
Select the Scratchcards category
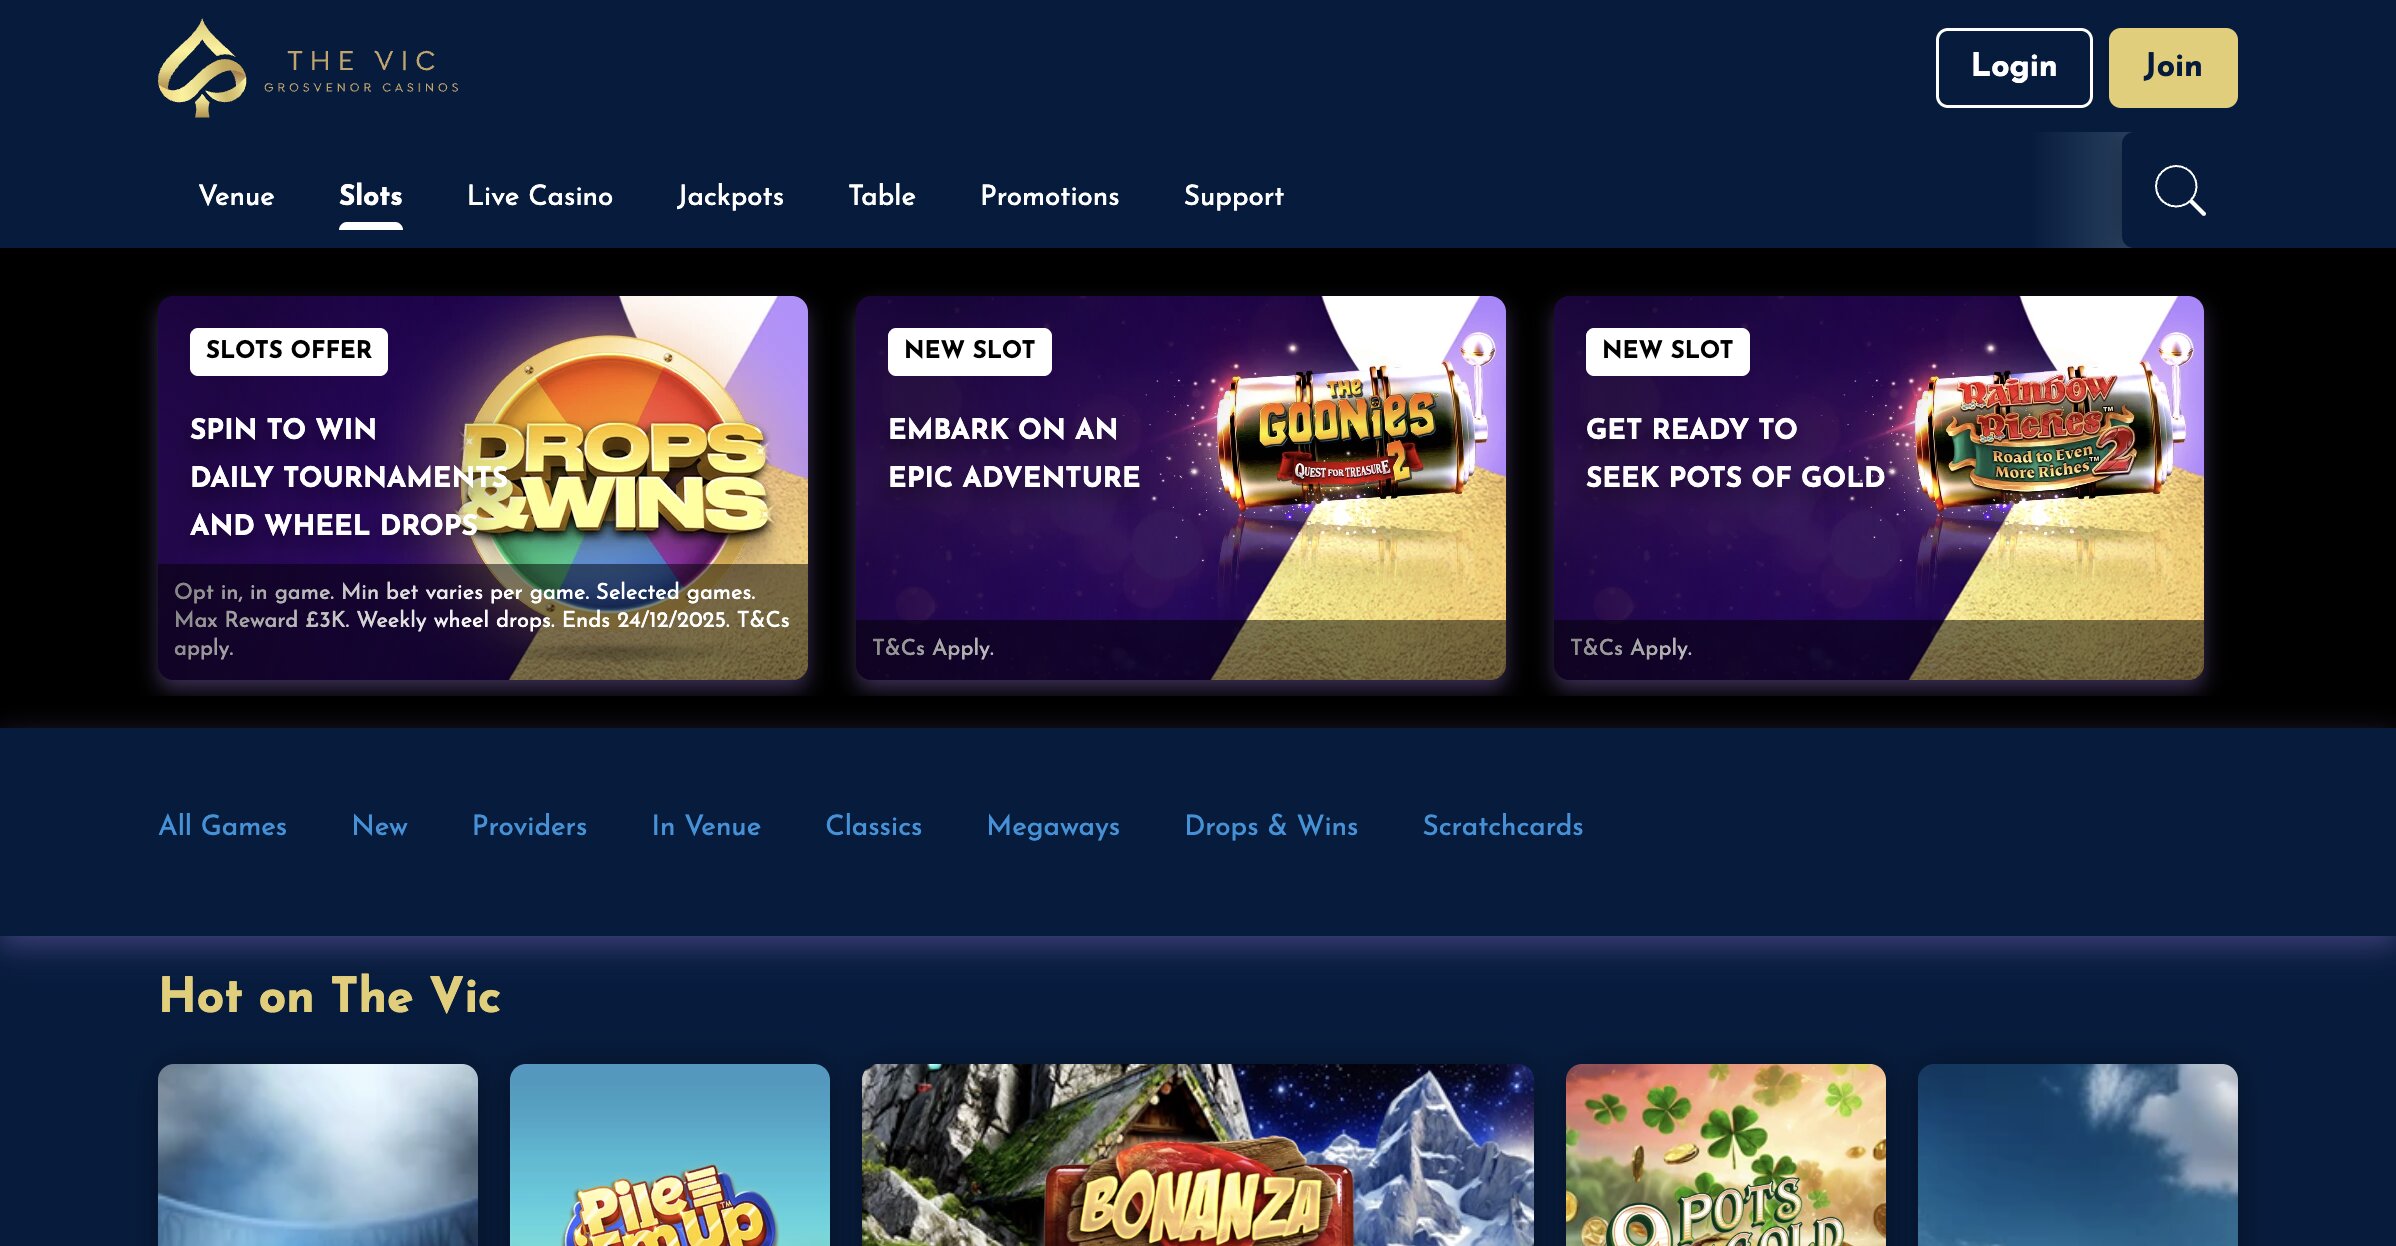pyautogui.click(x=1502, y=826)
